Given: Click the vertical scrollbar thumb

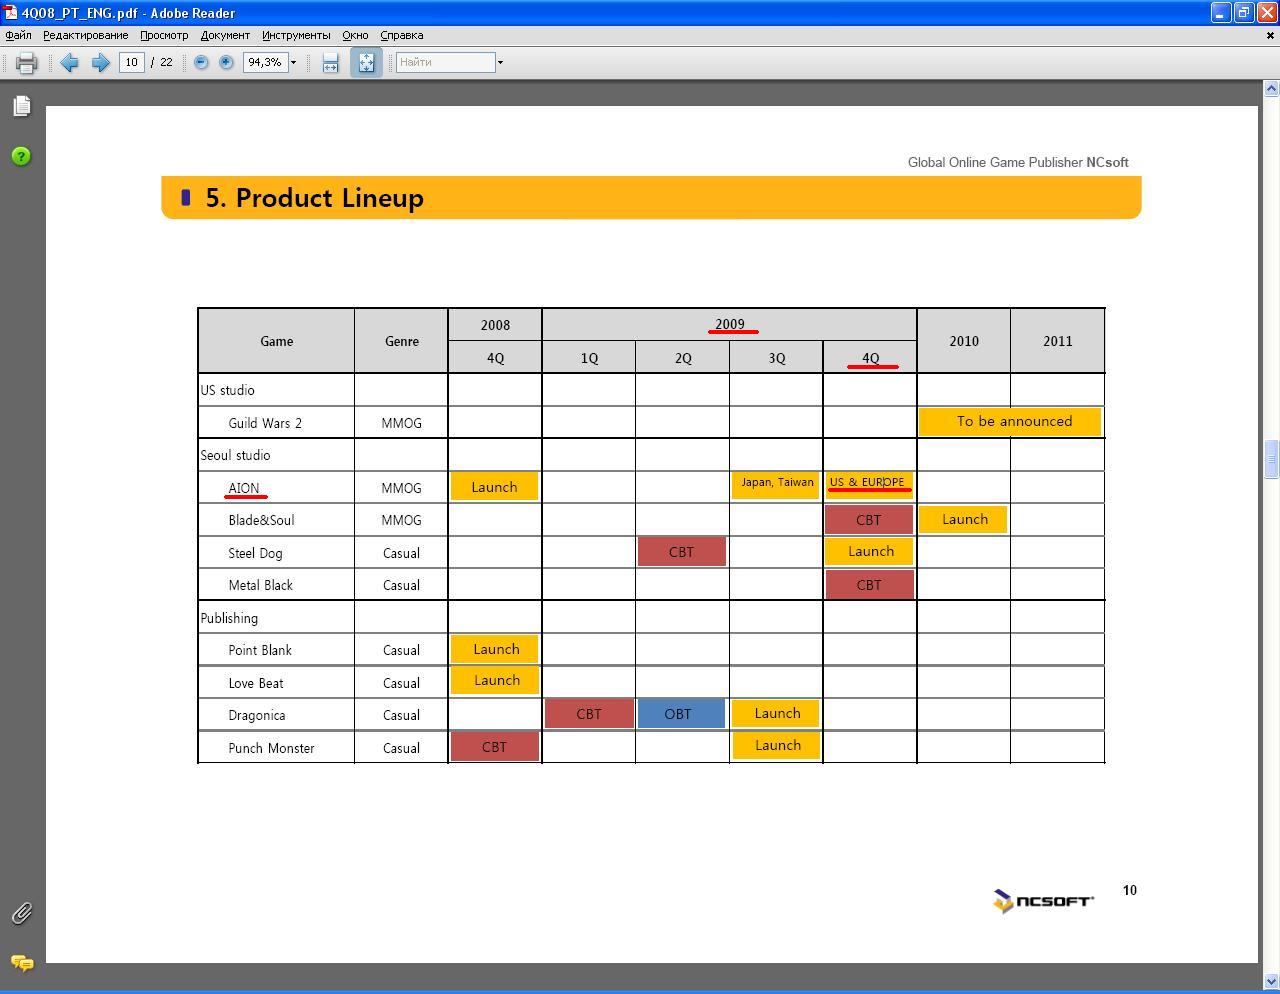Looking at the screenshot, I should (1271, 460).
